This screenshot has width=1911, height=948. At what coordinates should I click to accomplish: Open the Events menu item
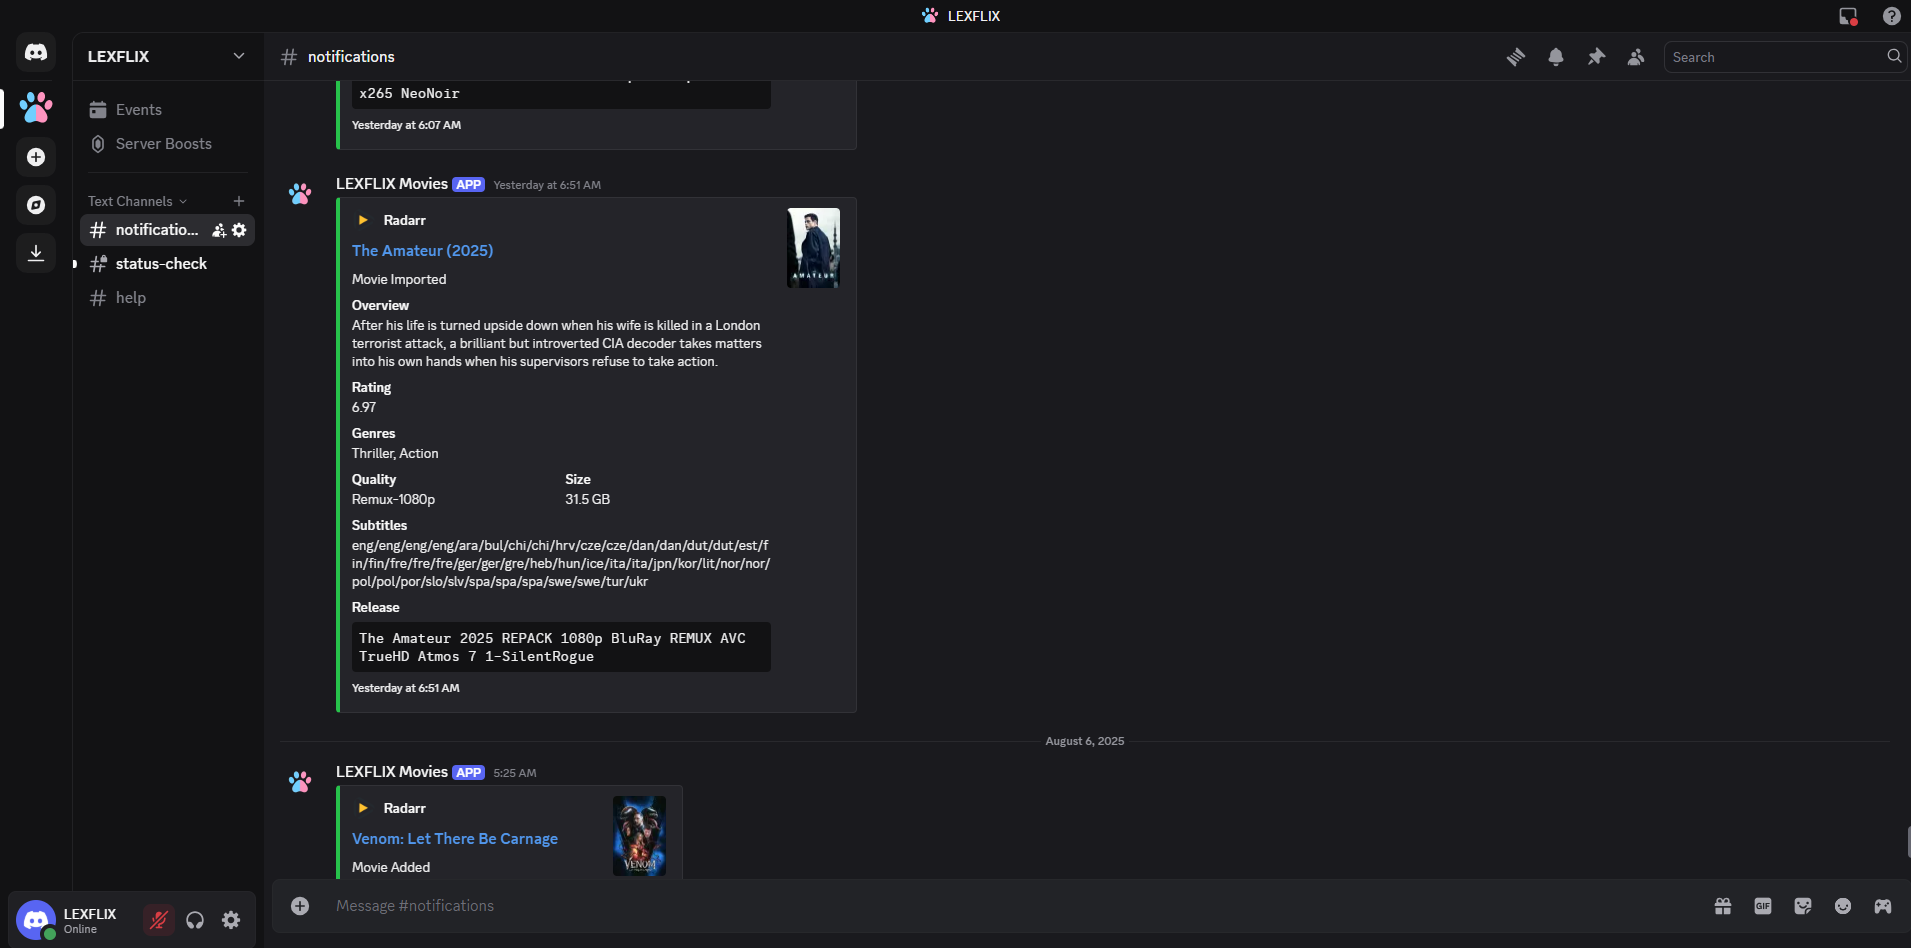click(138, 110)
